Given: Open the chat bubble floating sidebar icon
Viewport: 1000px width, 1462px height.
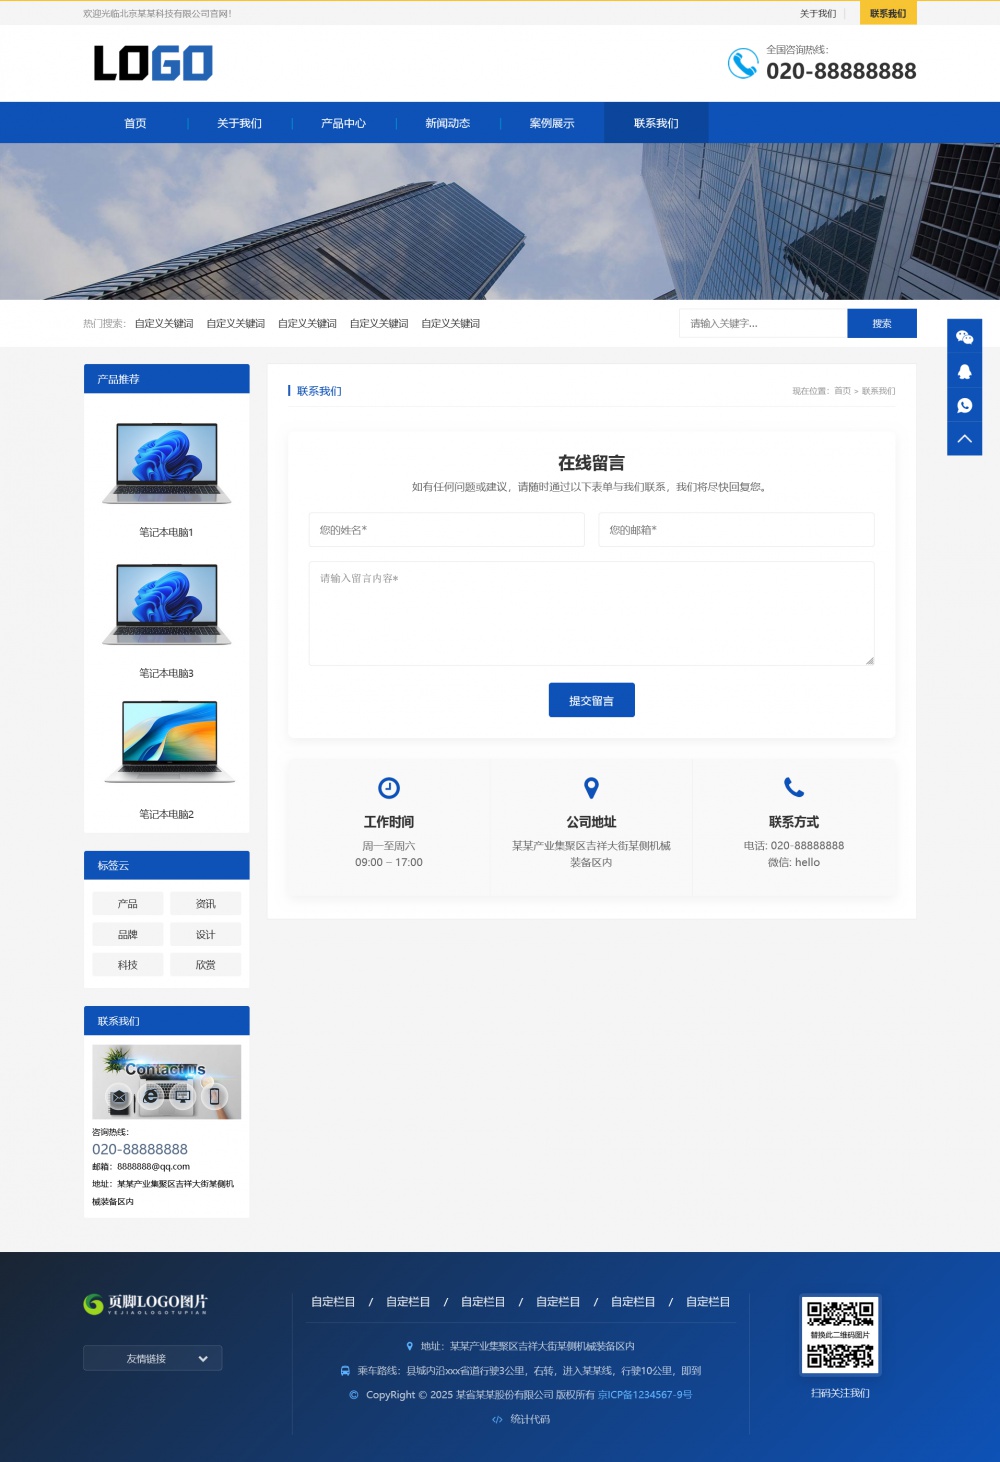Looking at the screenshot, I should click(x=964, y=405).
